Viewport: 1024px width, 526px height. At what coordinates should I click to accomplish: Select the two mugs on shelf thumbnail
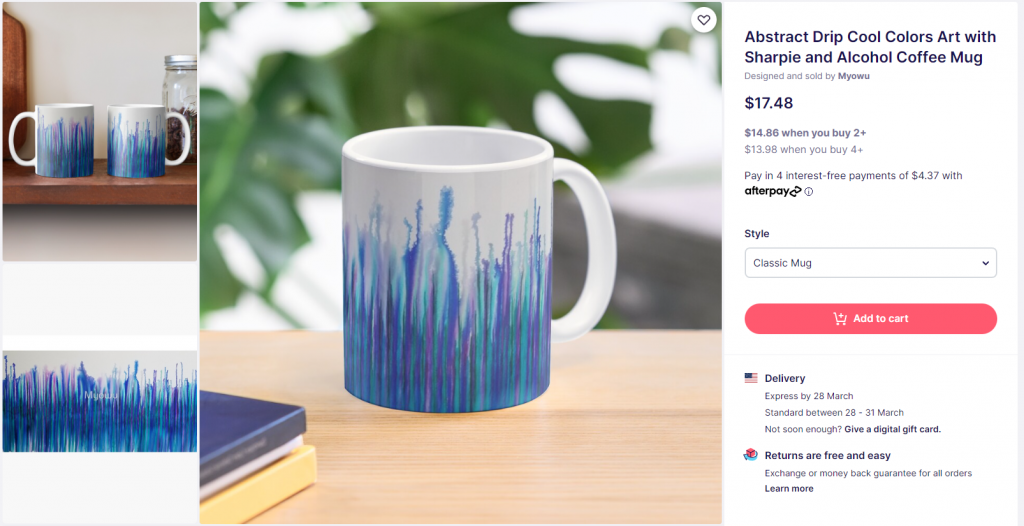(x=100, y=131)
